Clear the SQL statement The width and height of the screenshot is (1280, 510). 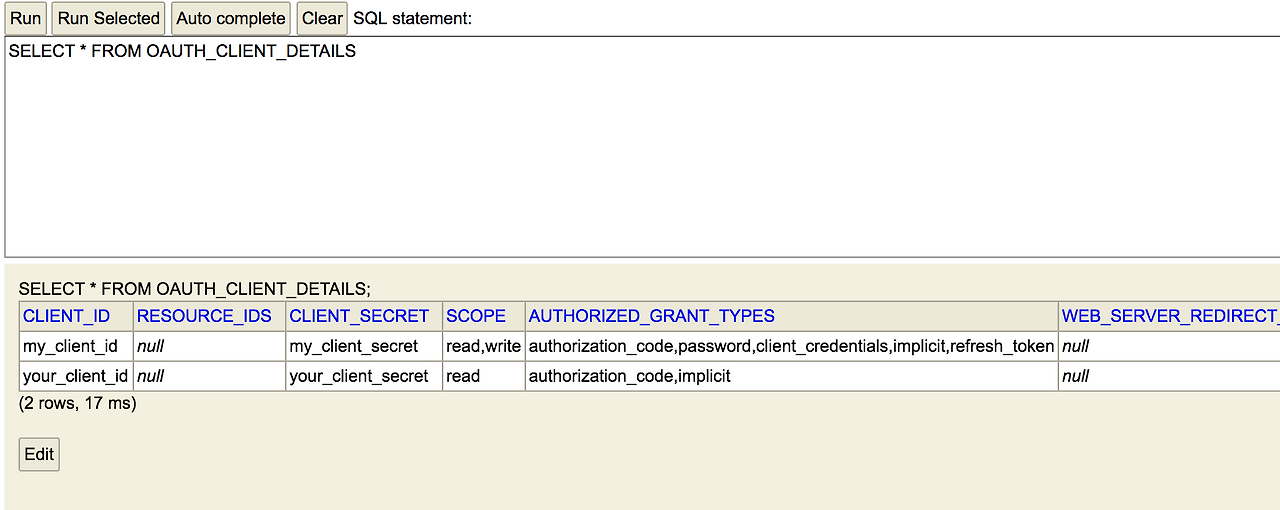tap(322, 18)
